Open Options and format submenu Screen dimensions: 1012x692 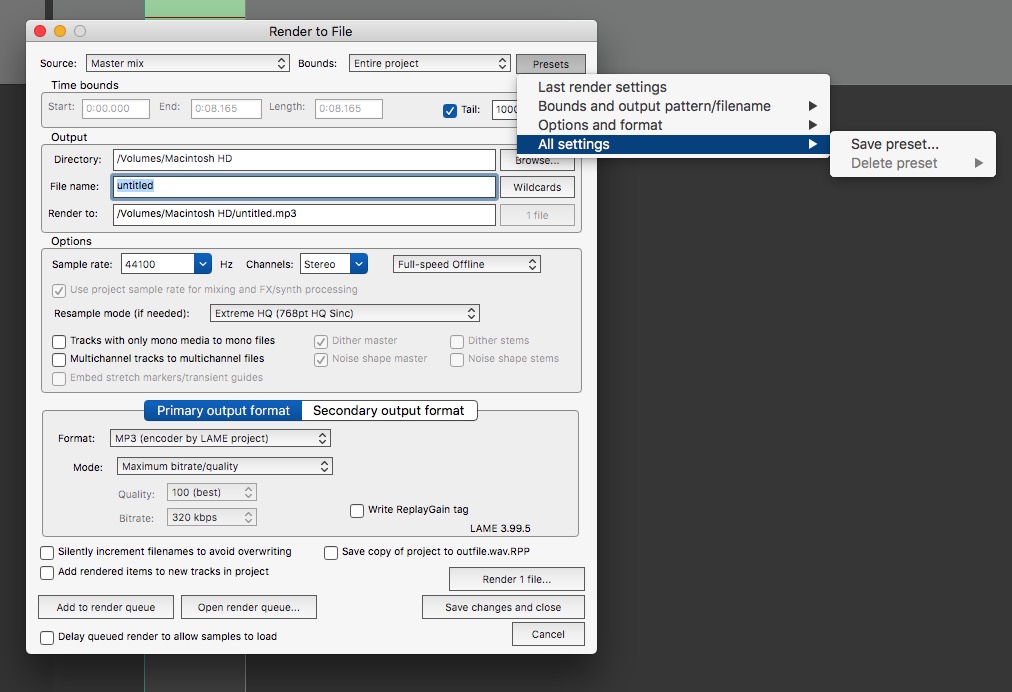(673, 125)
